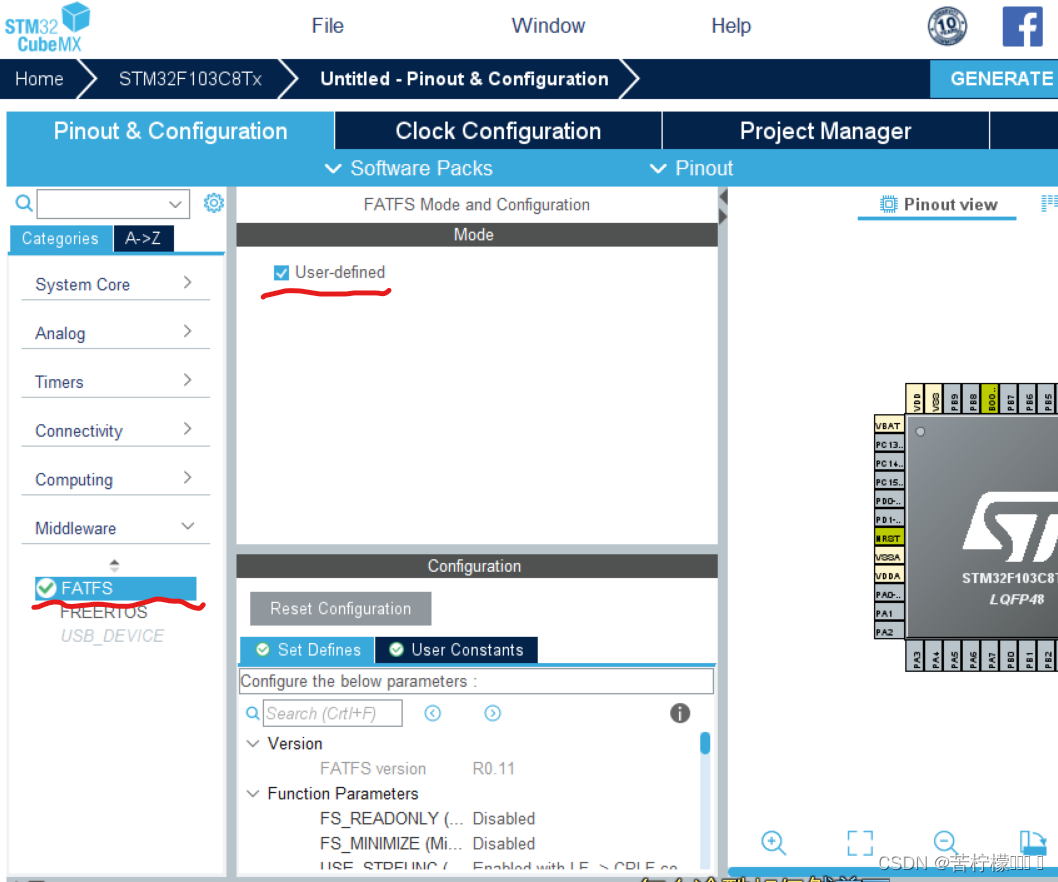Go to previous search result arrow
This screenshot has width=1058, height=882.
pyautogui.click(x=433, y=713)
